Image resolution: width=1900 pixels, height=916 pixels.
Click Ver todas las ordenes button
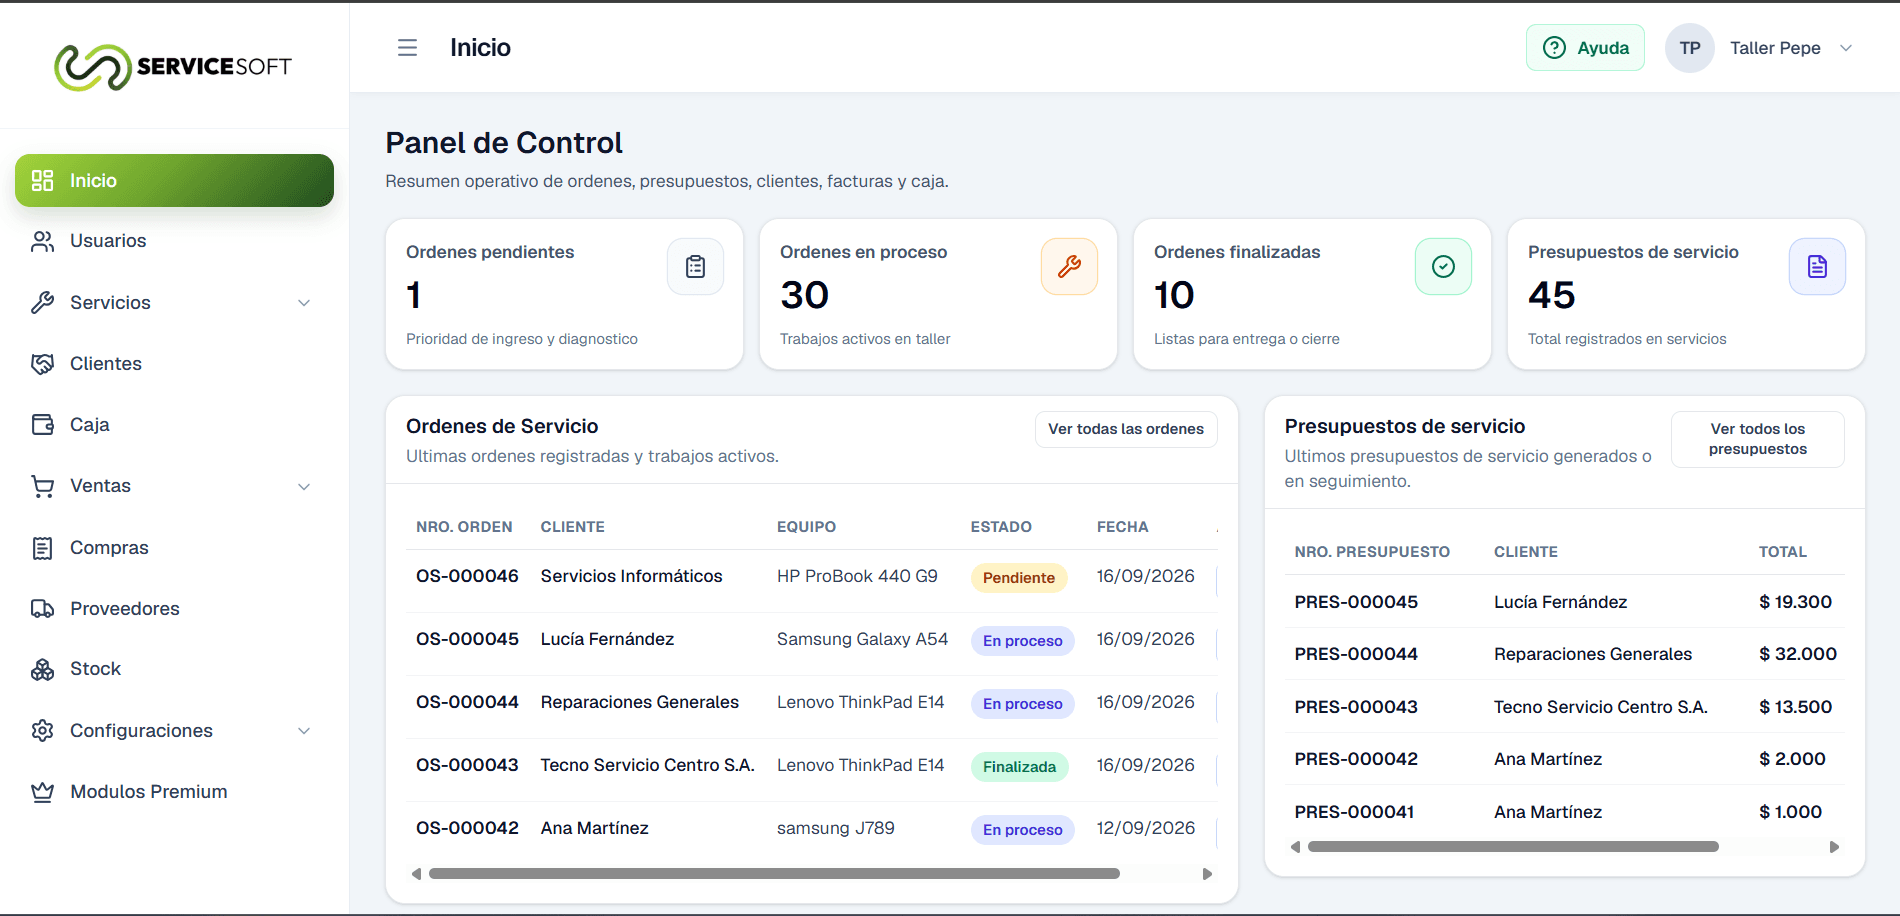point(1126,429)
